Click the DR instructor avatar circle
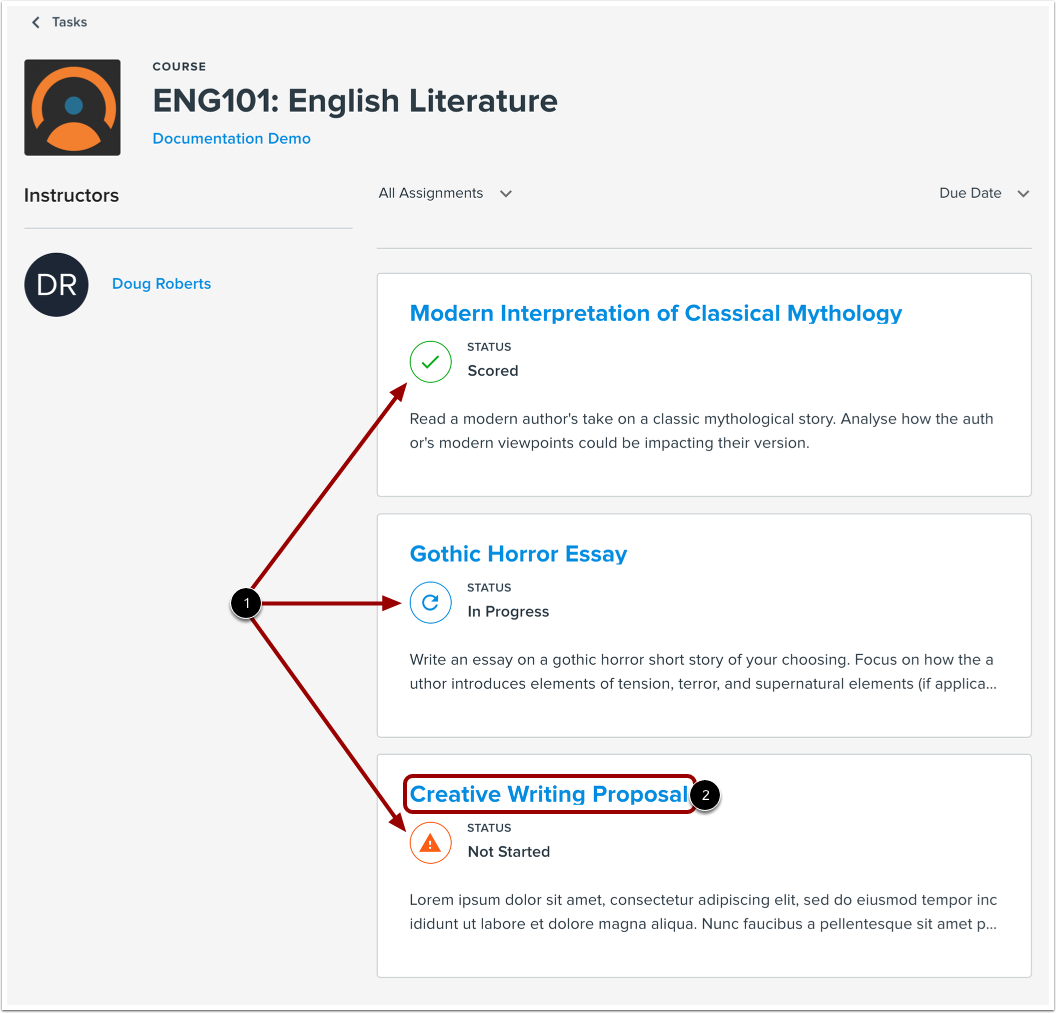1056x1013 pixels. click(57, 285)
